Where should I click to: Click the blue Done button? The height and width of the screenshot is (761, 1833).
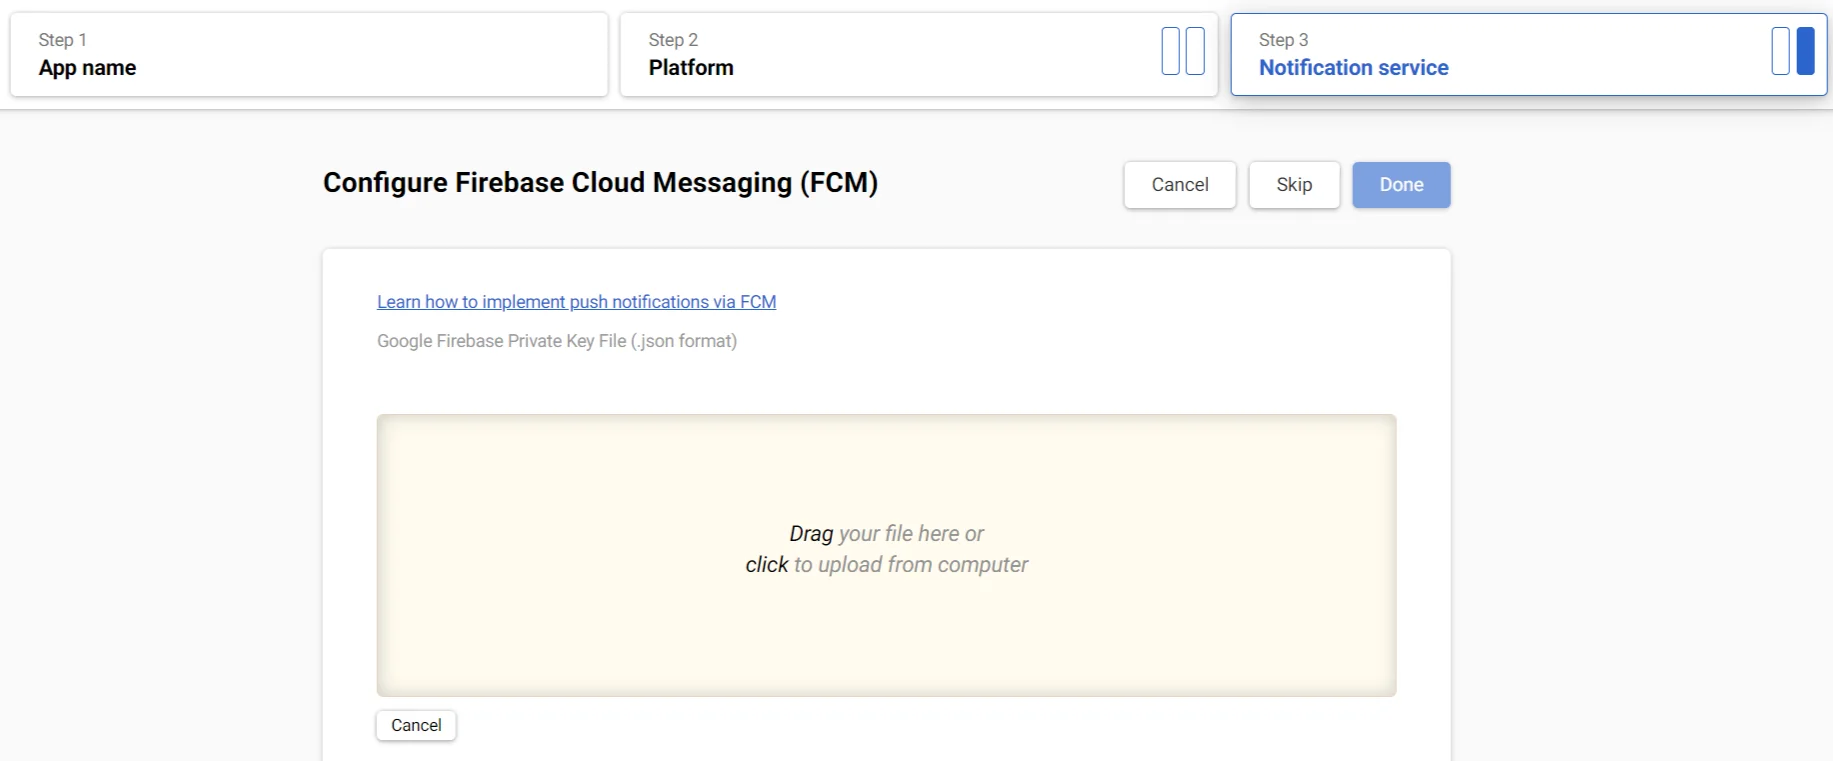pos(1401,185)
